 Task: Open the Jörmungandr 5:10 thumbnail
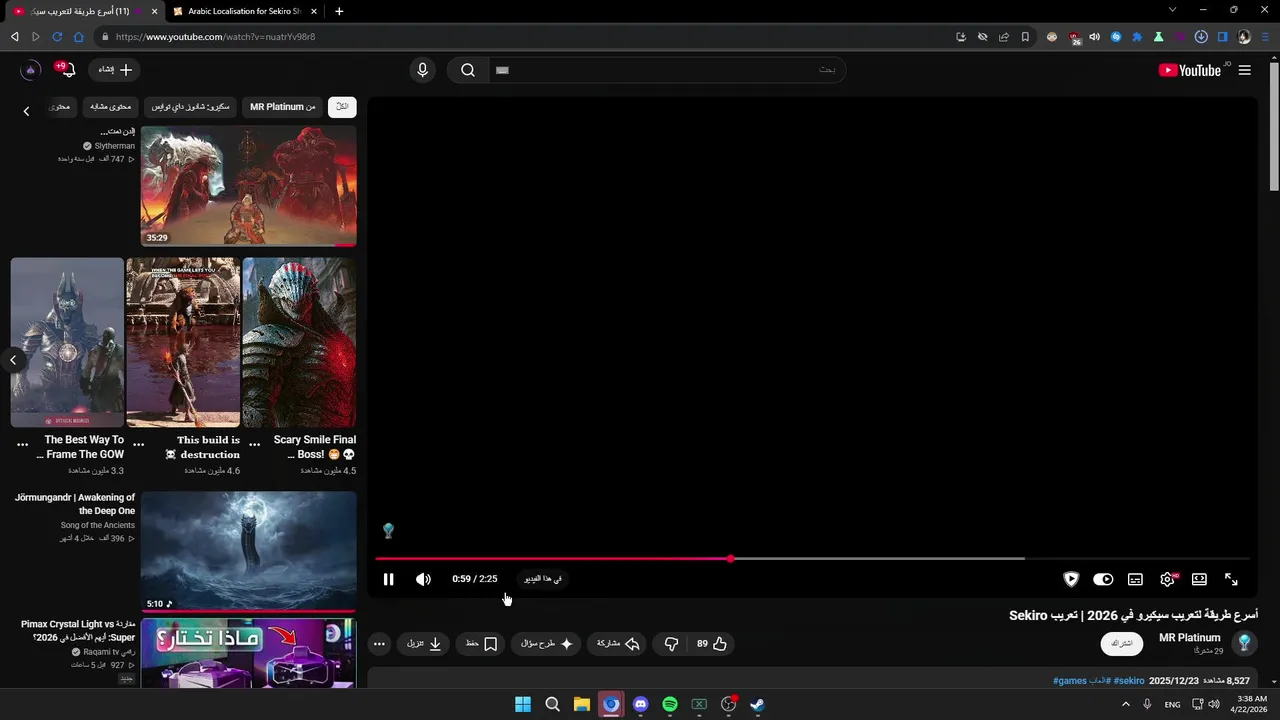point(249,551)
